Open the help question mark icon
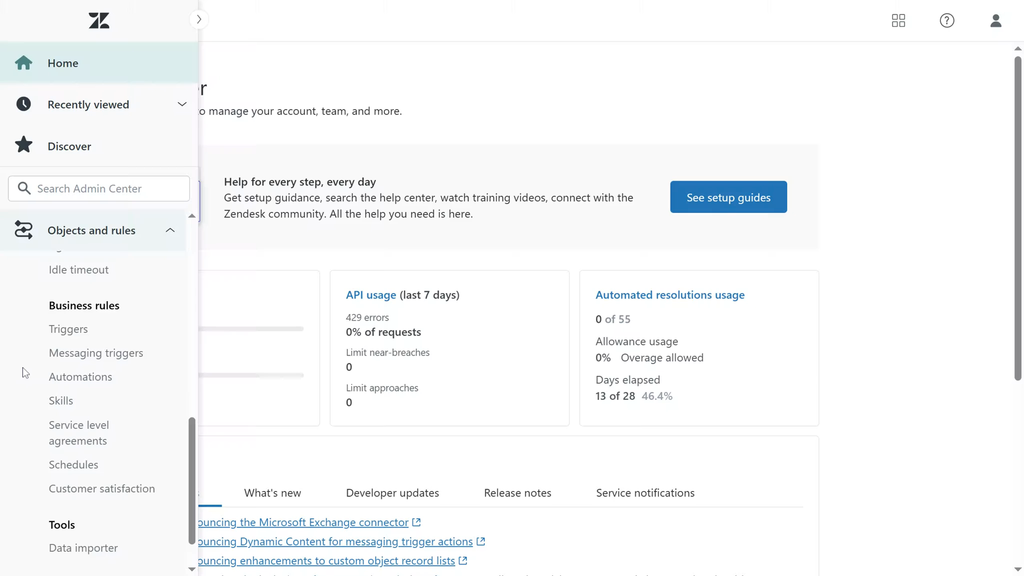The height and width of the screenshot is (576, 1024). coord(947,21)
